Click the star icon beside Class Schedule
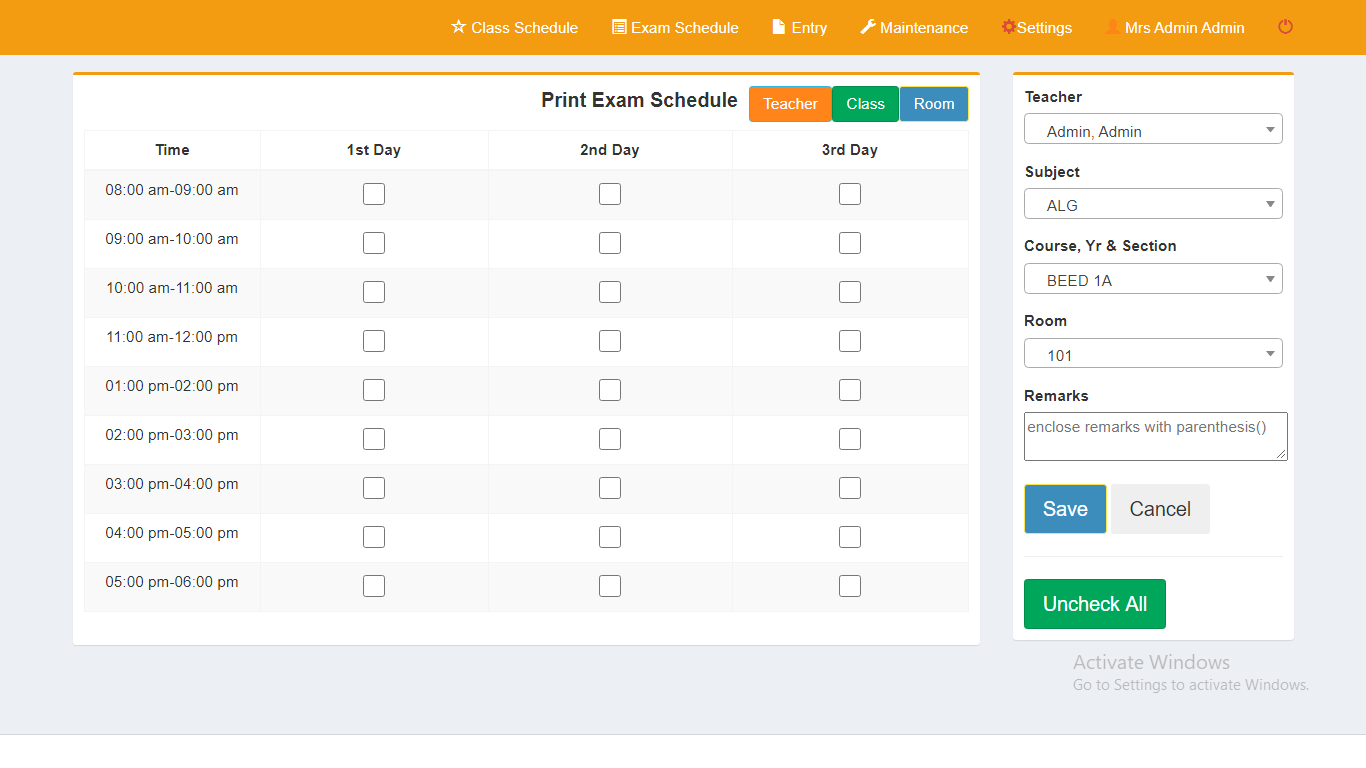 click(459, 27)
